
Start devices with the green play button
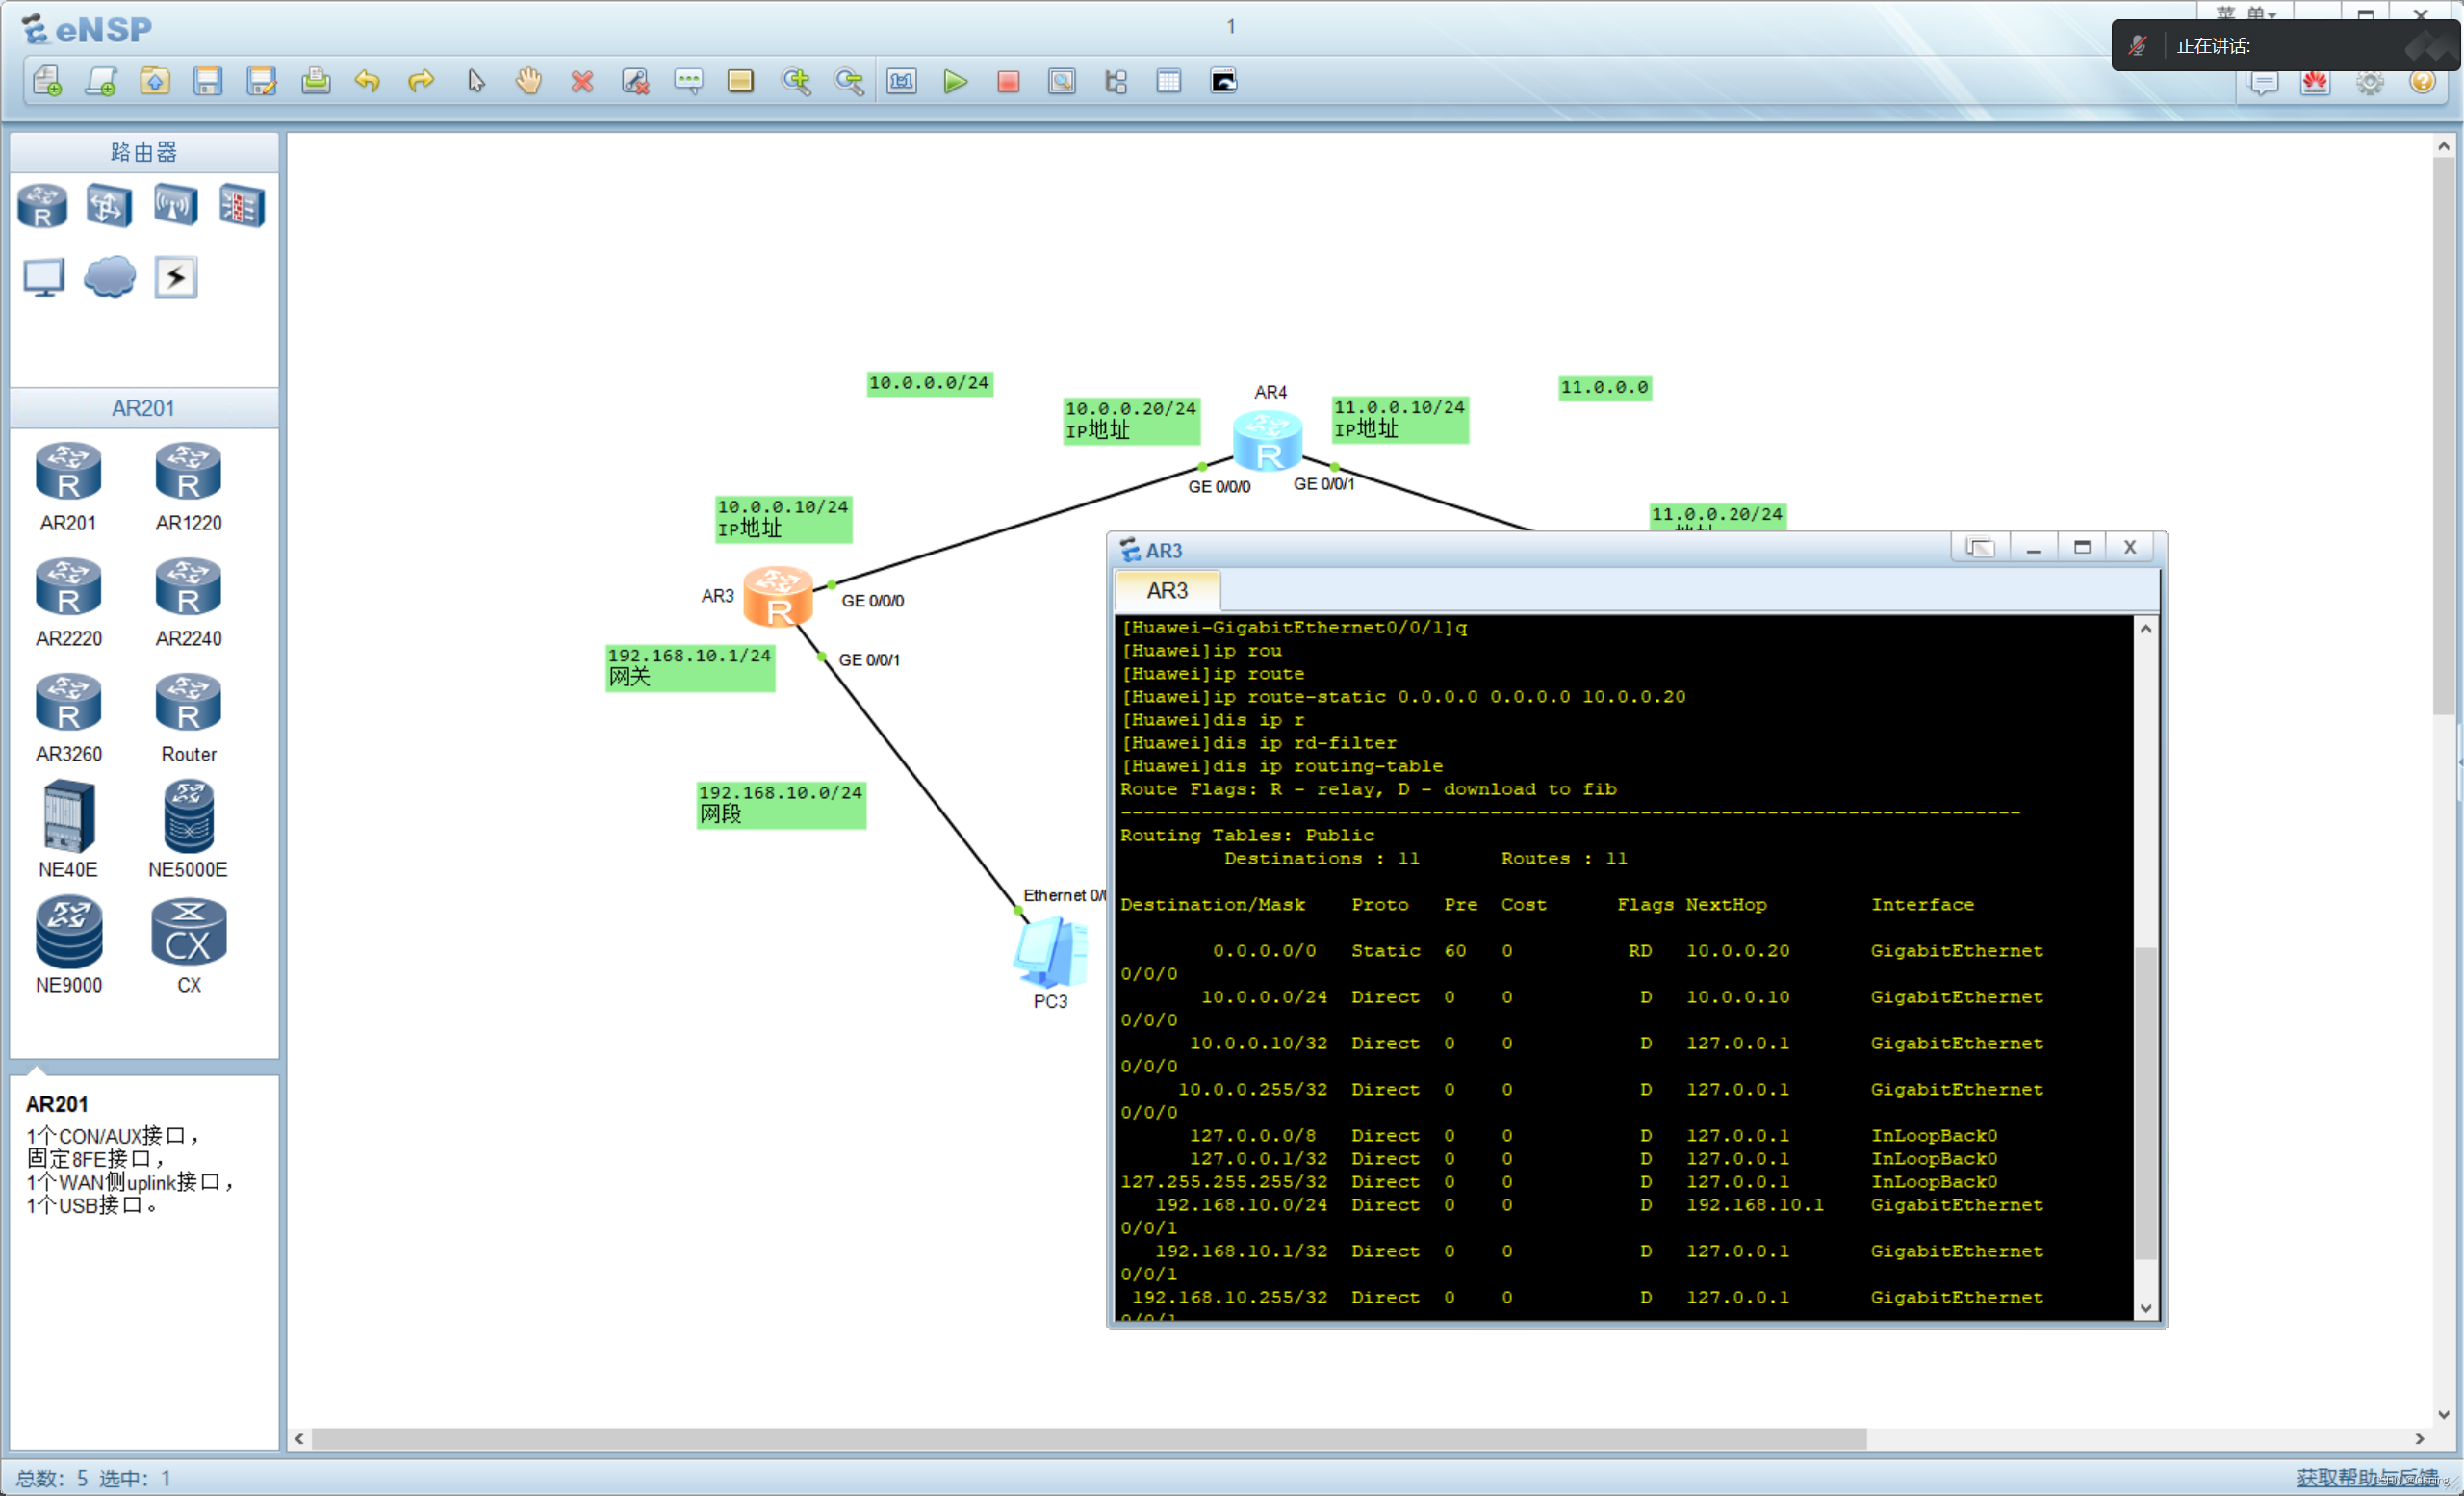click(955, 81)
